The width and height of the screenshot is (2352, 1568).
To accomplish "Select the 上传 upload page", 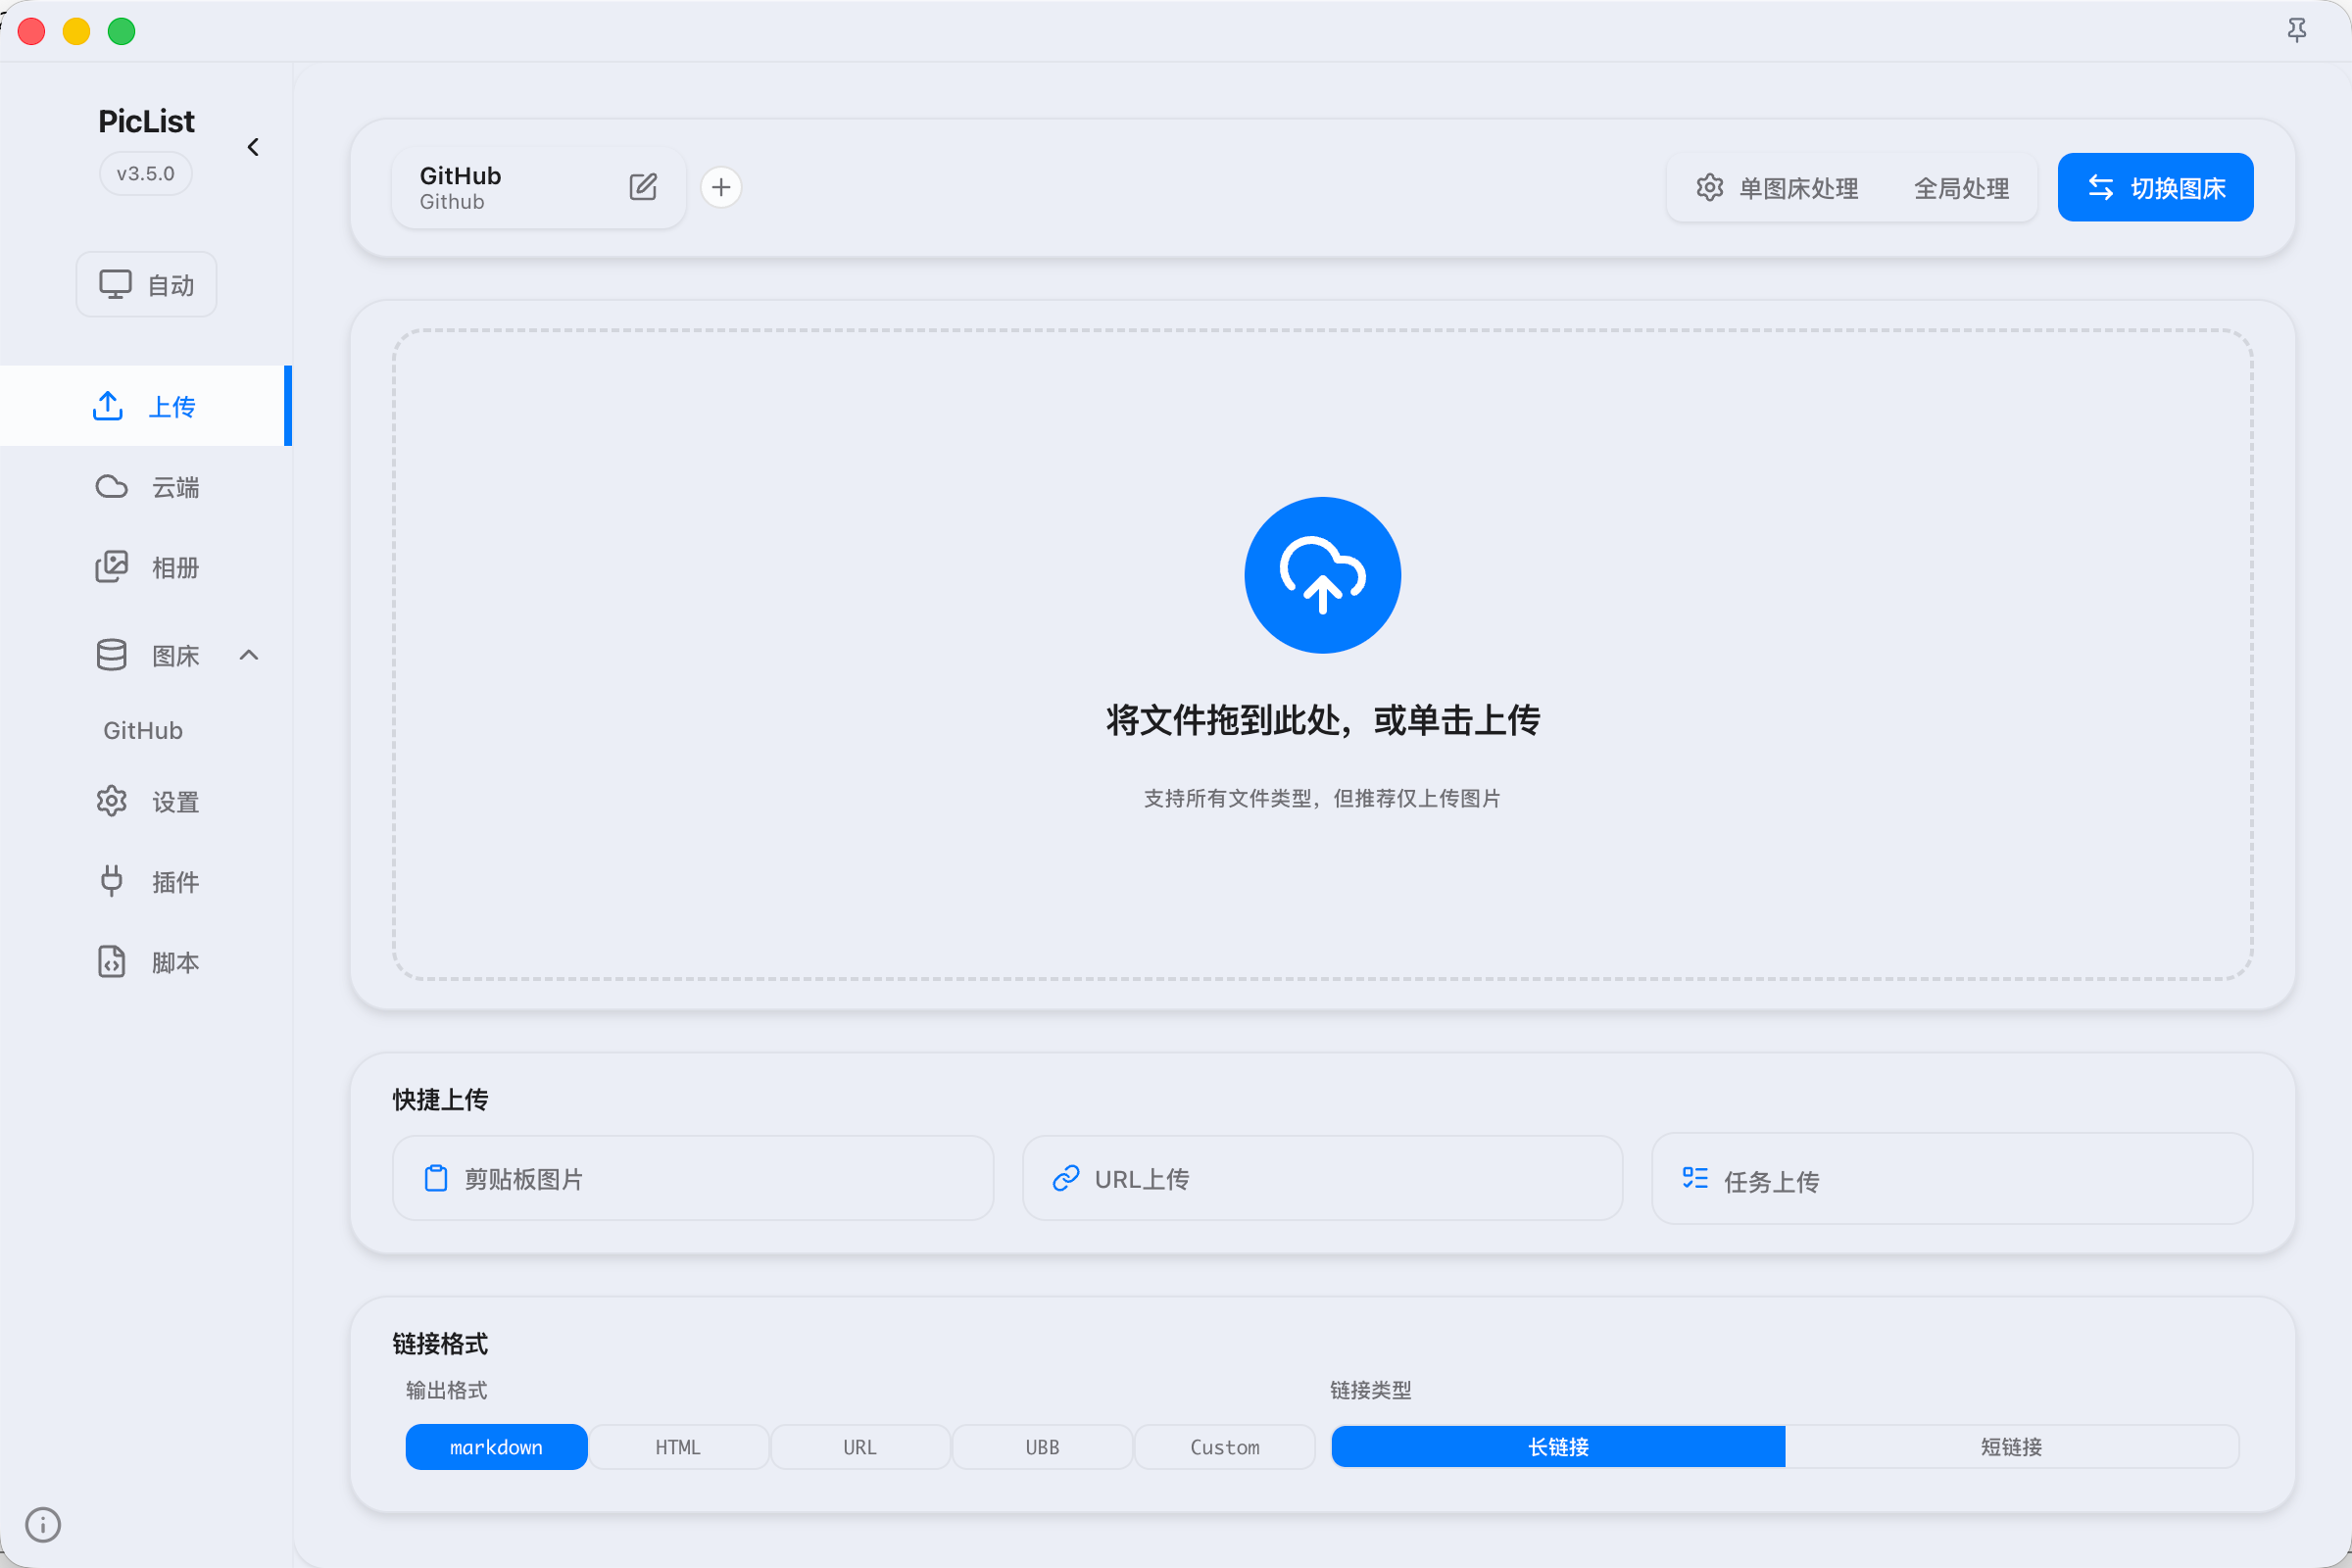I will click(146, 406).
